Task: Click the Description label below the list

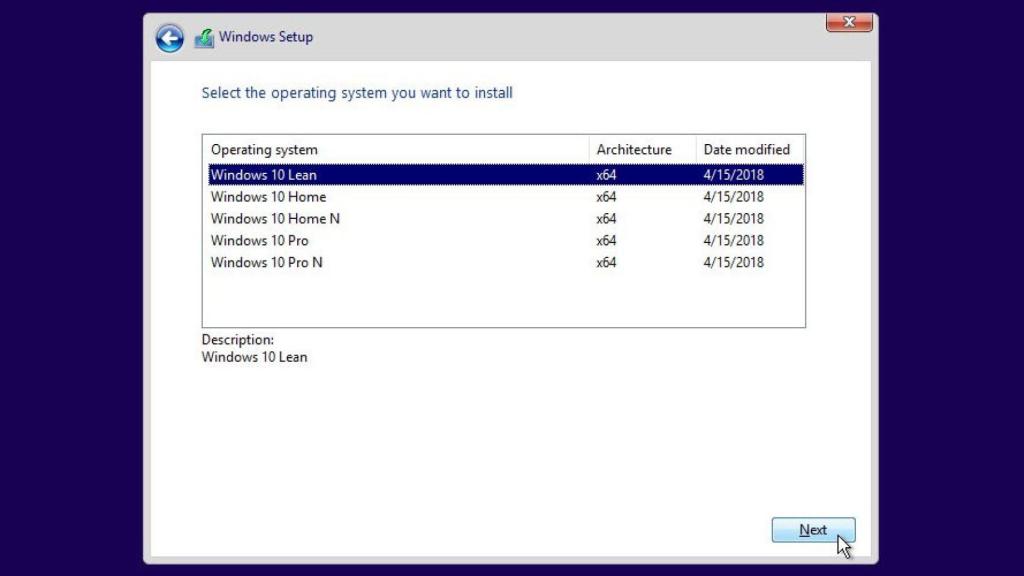Action: pos(237,340)
